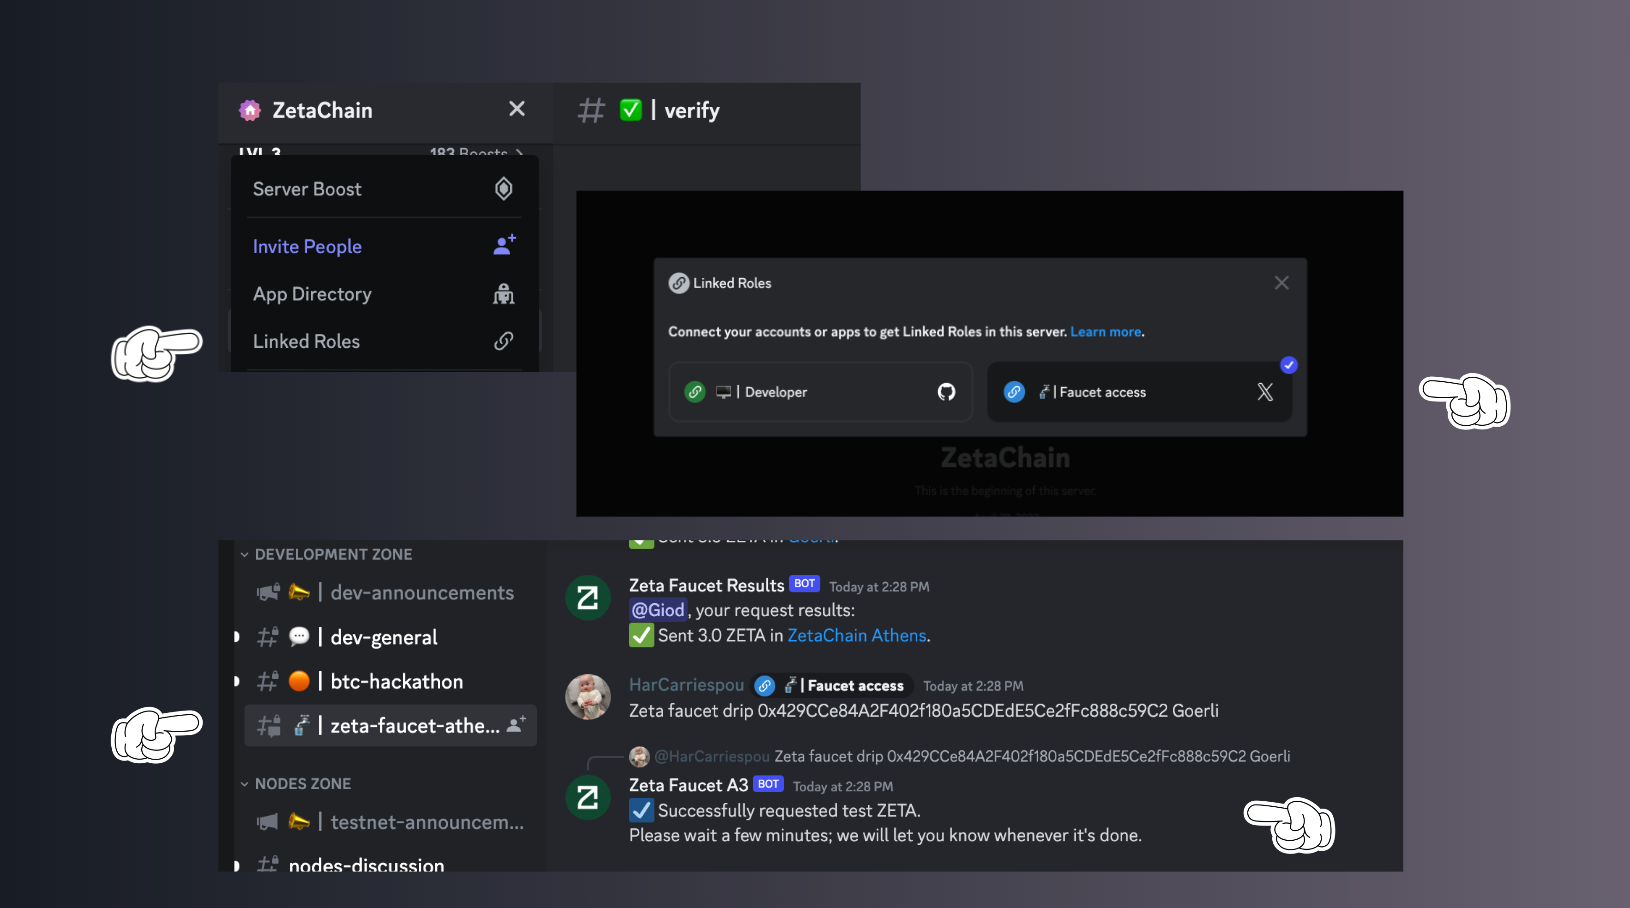1630x908 pixels.
Task: Click the hash icon of btc-hackathon
Action: [x=267, y=681]
